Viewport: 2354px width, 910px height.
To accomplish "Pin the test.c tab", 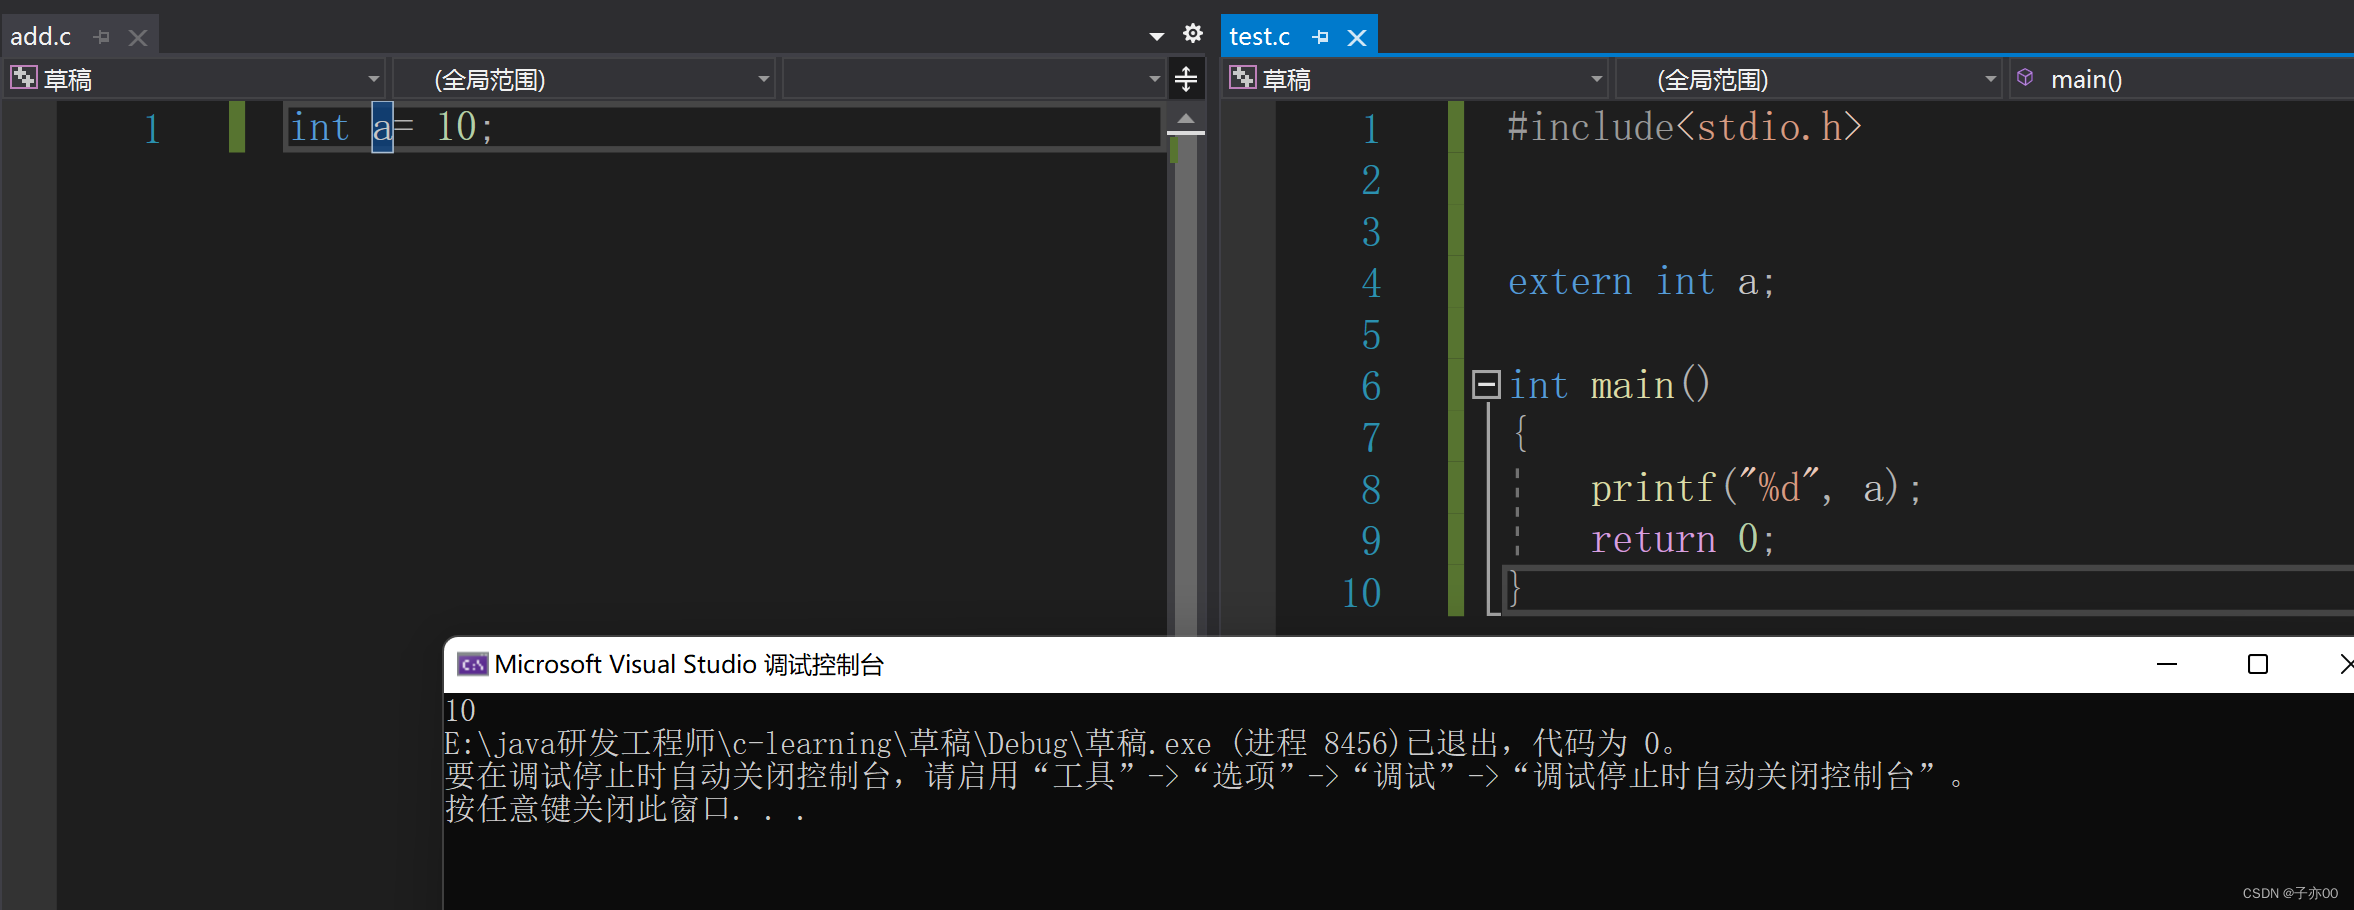I will [x=1320, y=37].
